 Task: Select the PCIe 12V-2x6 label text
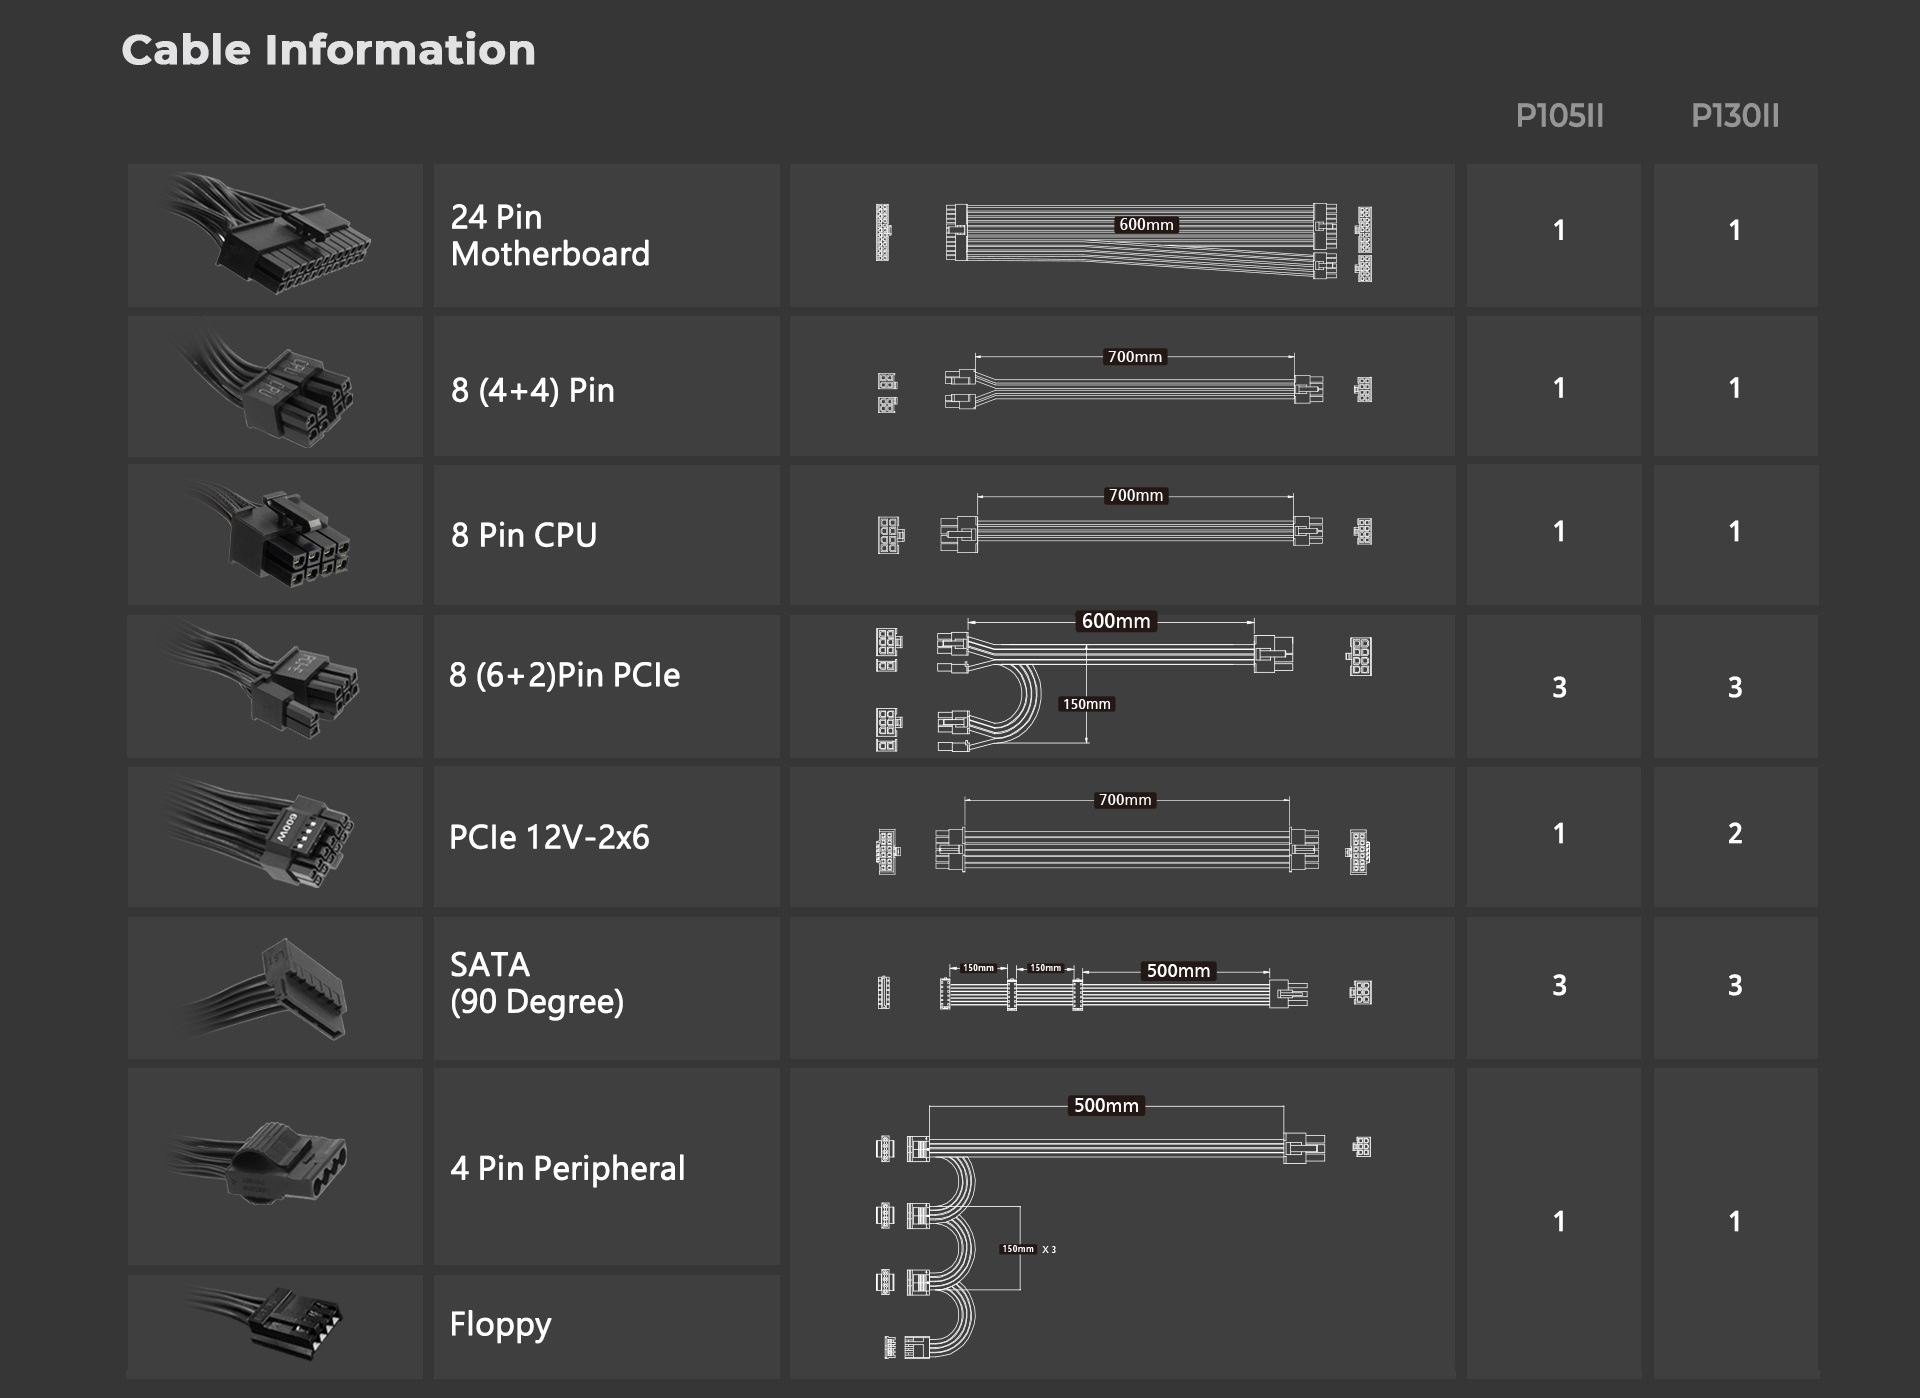click(x=549, y=837)
